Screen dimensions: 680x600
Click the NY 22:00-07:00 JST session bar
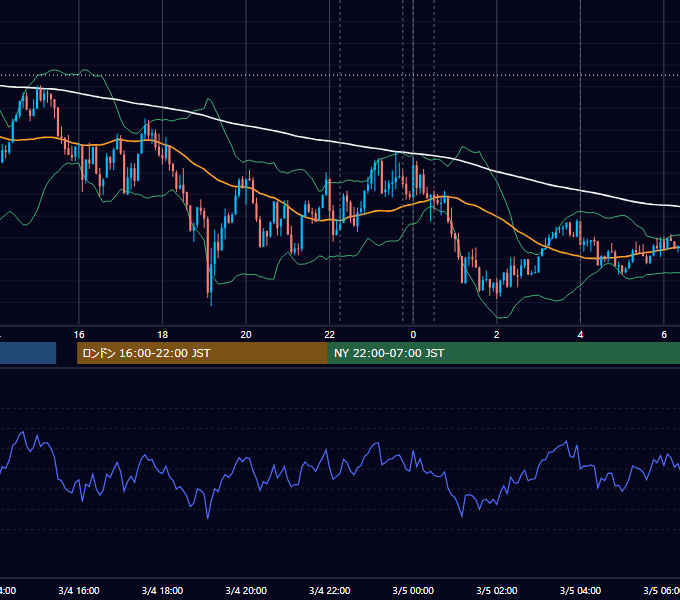pyautogui.click(x=503, y=353)
